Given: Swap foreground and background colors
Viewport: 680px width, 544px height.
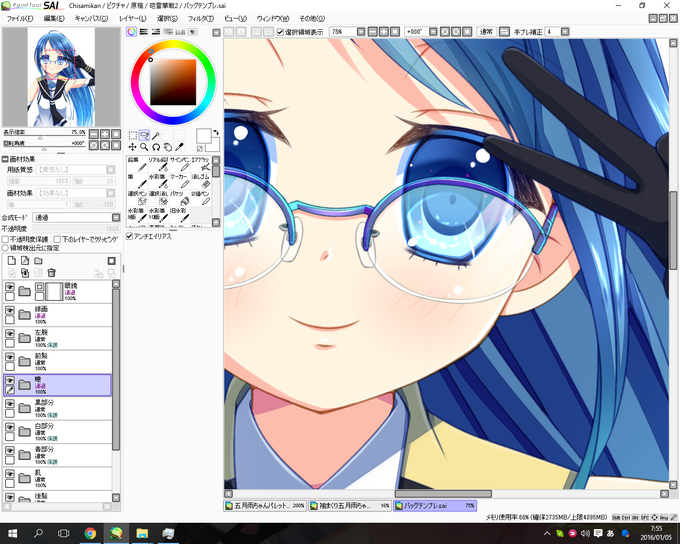Looking at the screenshot, I should point(216,132).
